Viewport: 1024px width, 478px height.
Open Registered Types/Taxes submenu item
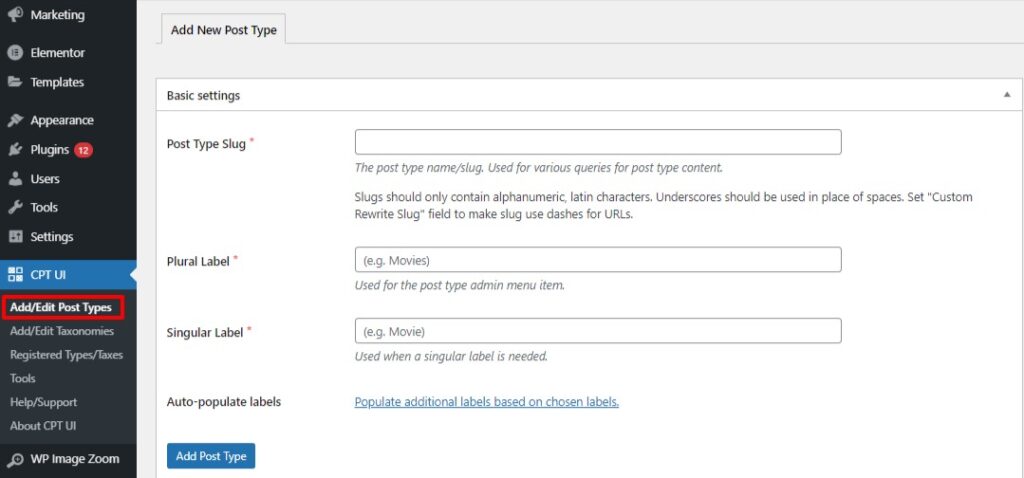pyautogui.click(x=66, y=355)
